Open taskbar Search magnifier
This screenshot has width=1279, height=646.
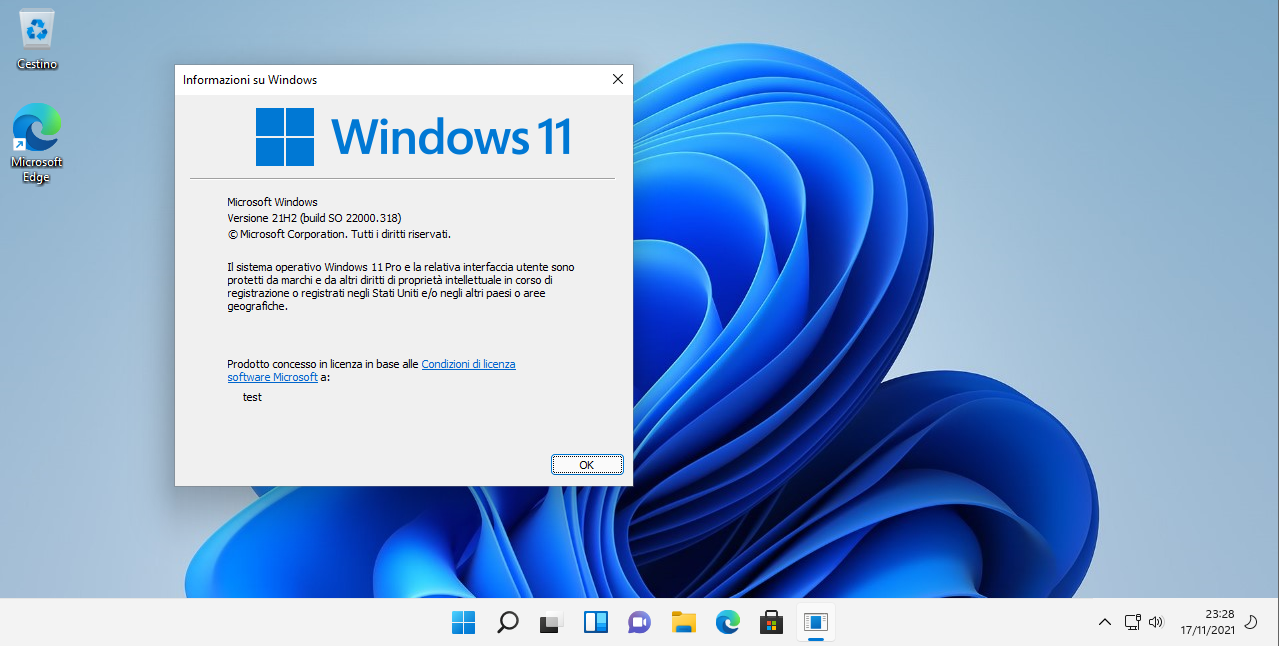[x=507, y=622]
